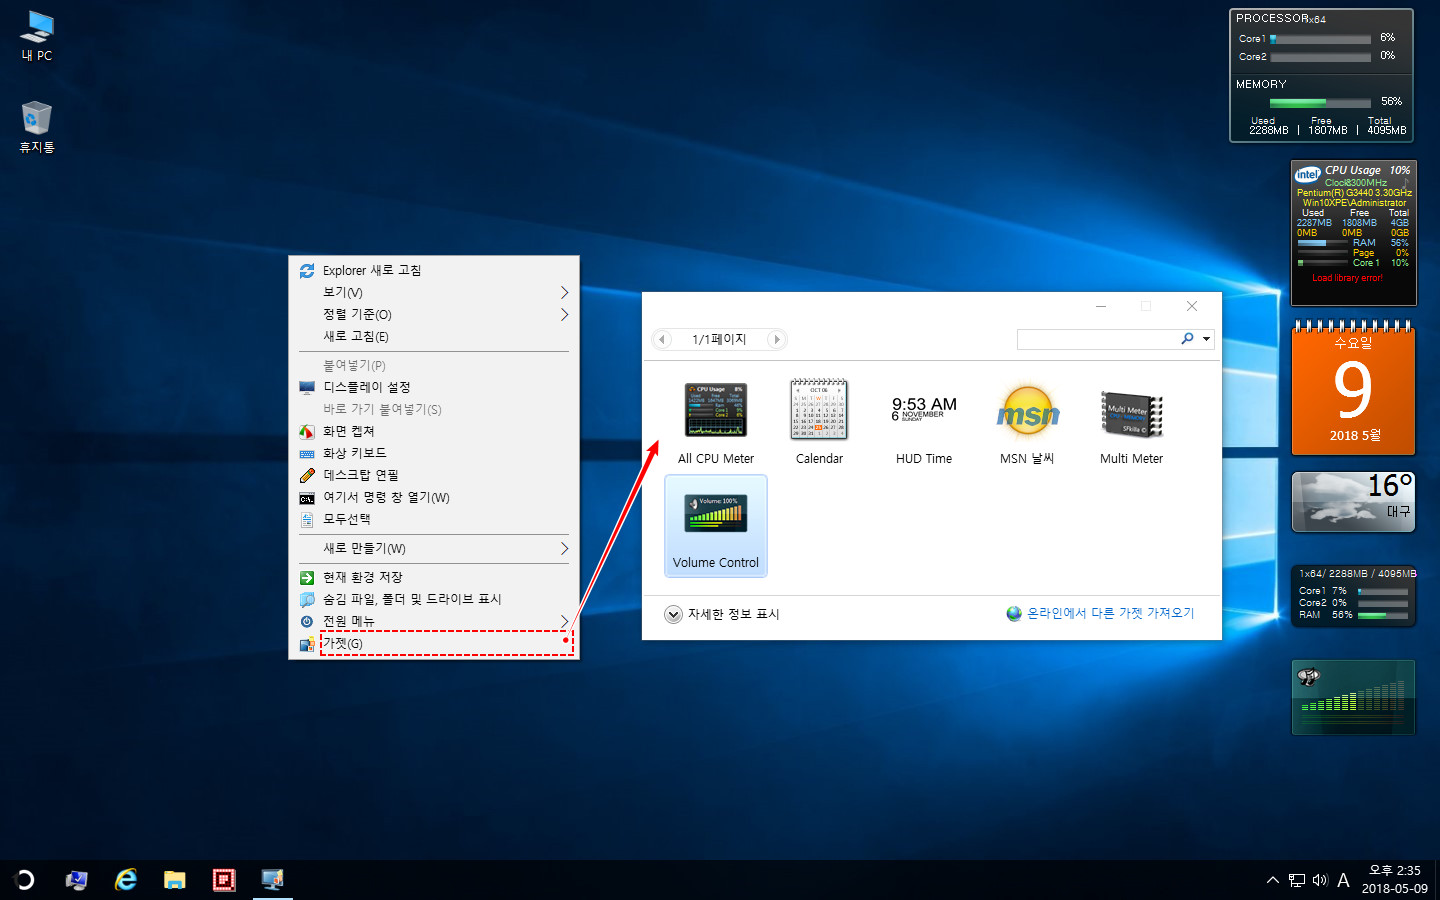Click the network tray icon
The width and height of the screenshot is (1440, 900).
tap(1297, 880)
